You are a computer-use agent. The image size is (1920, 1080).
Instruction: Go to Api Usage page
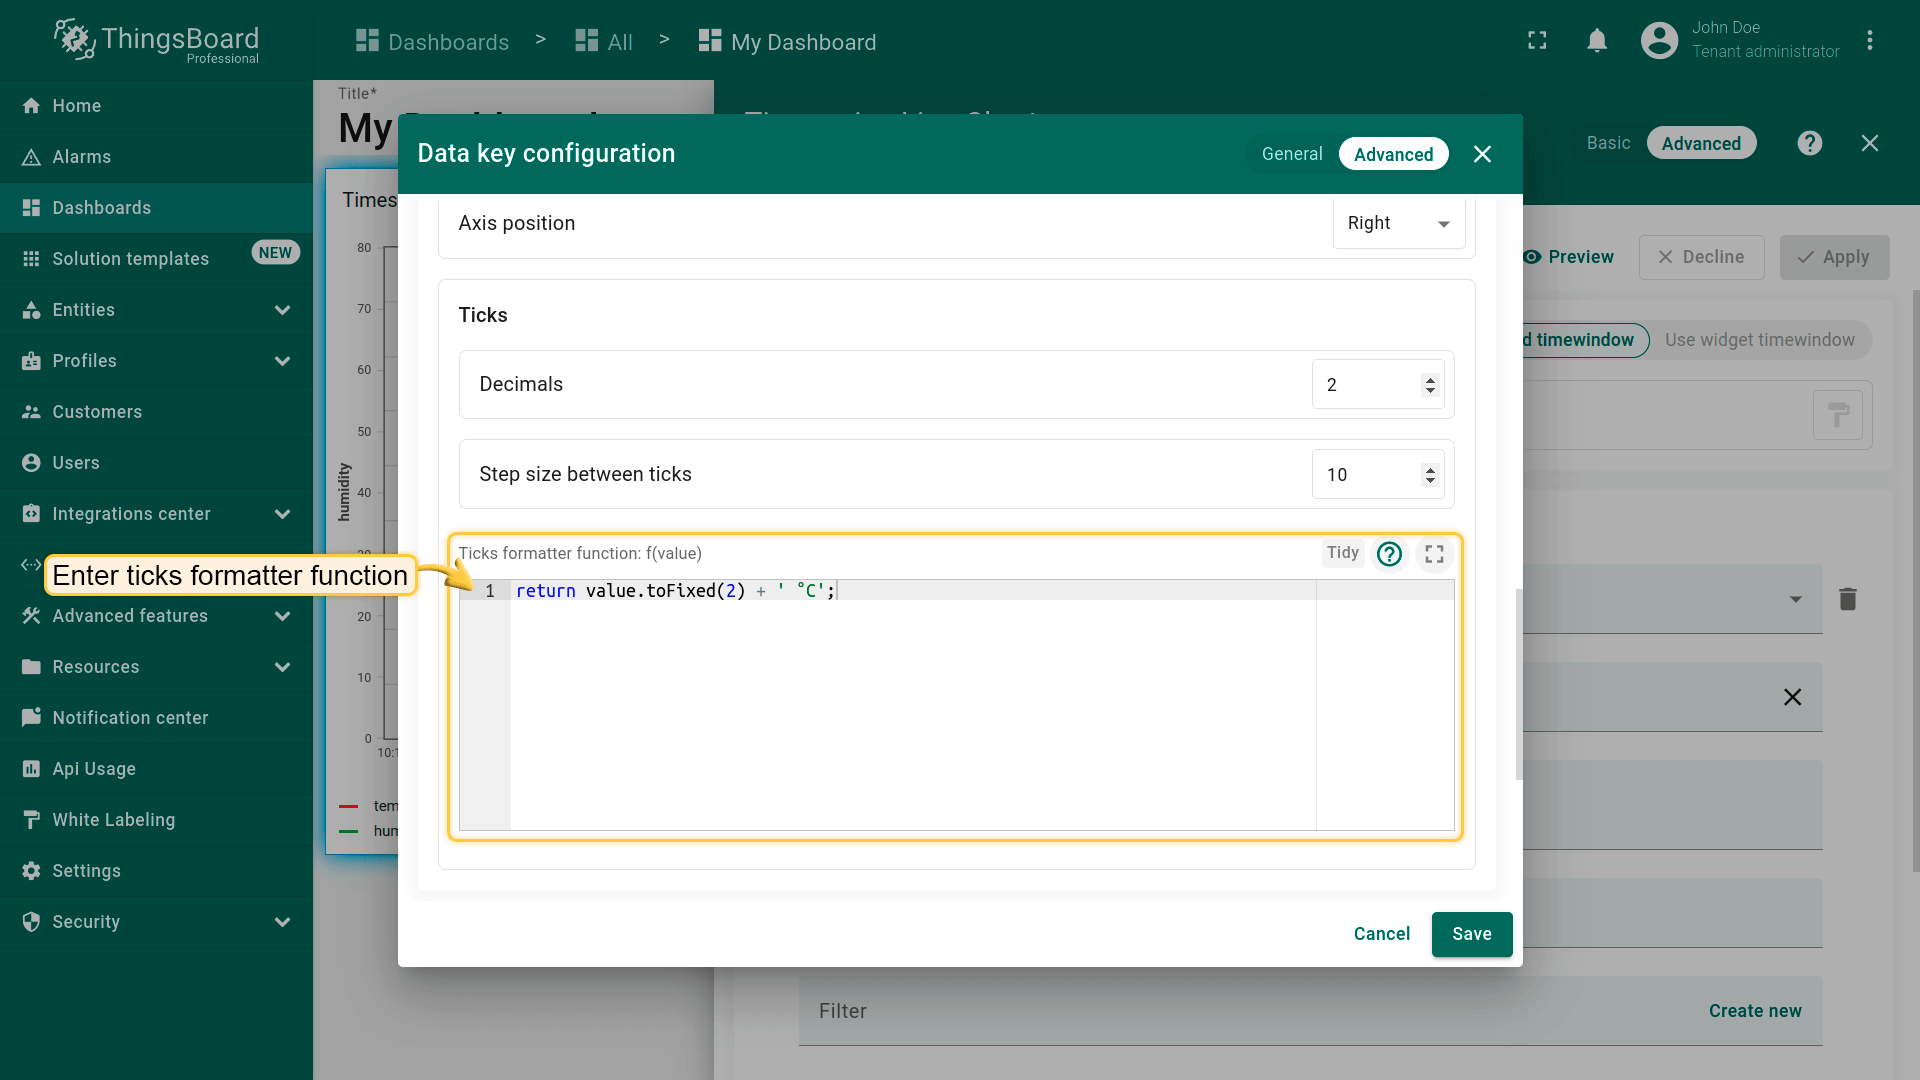94,769
